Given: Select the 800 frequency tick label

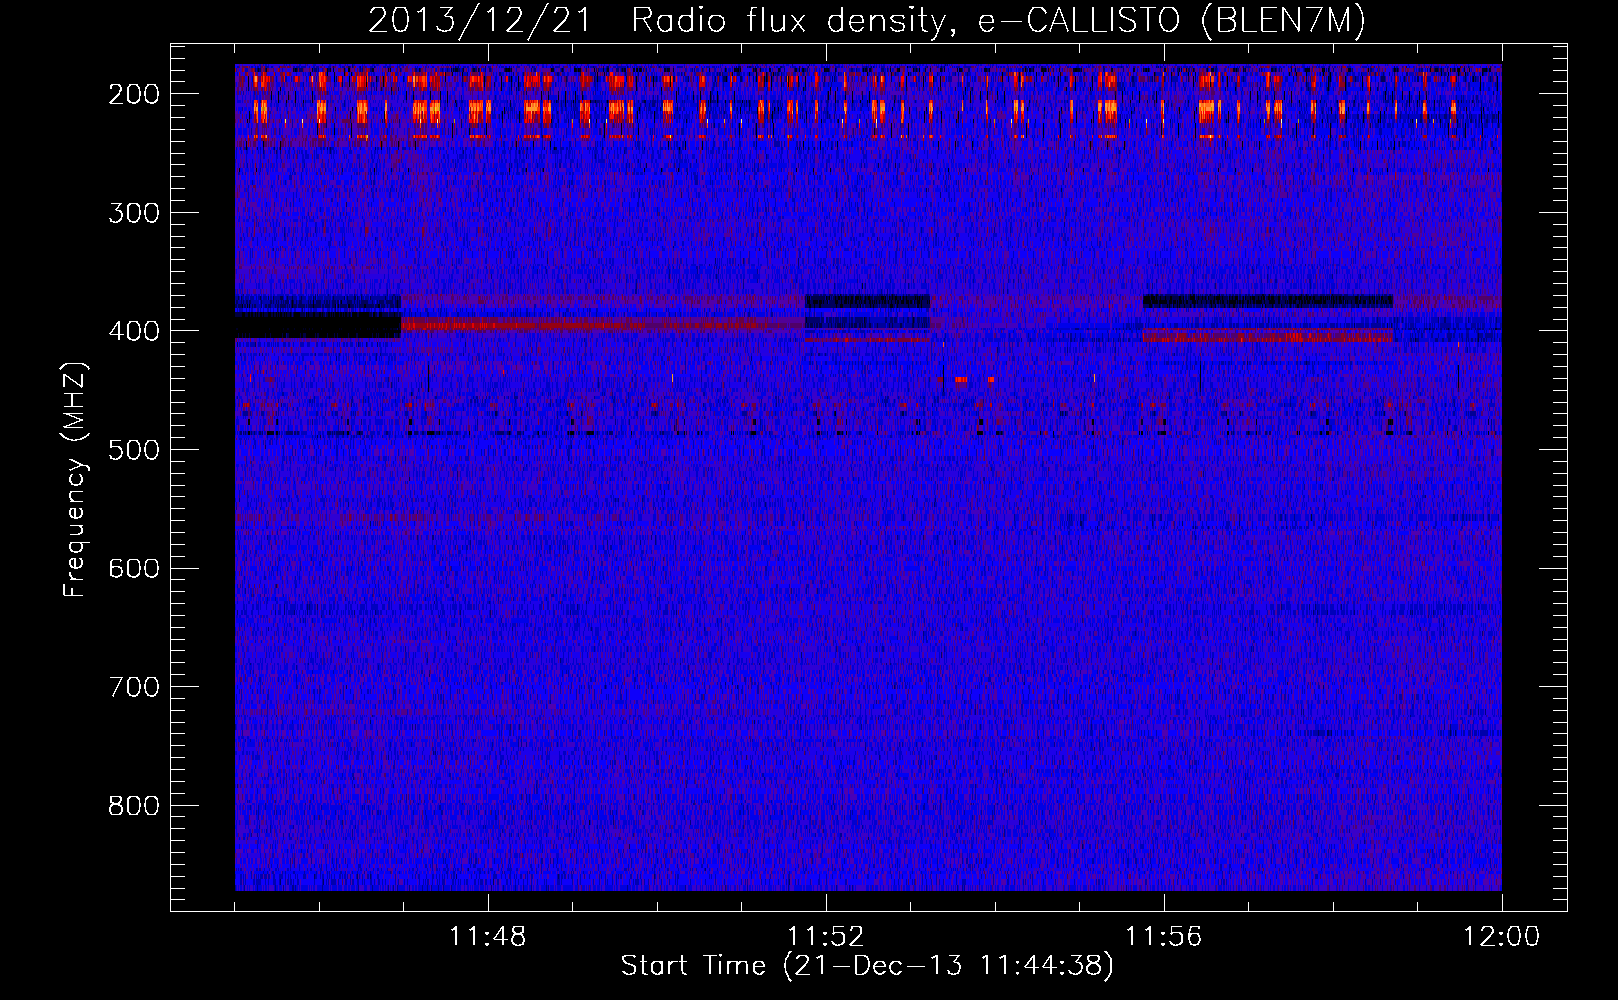Looking at the screenshot, I should [134, 805].
